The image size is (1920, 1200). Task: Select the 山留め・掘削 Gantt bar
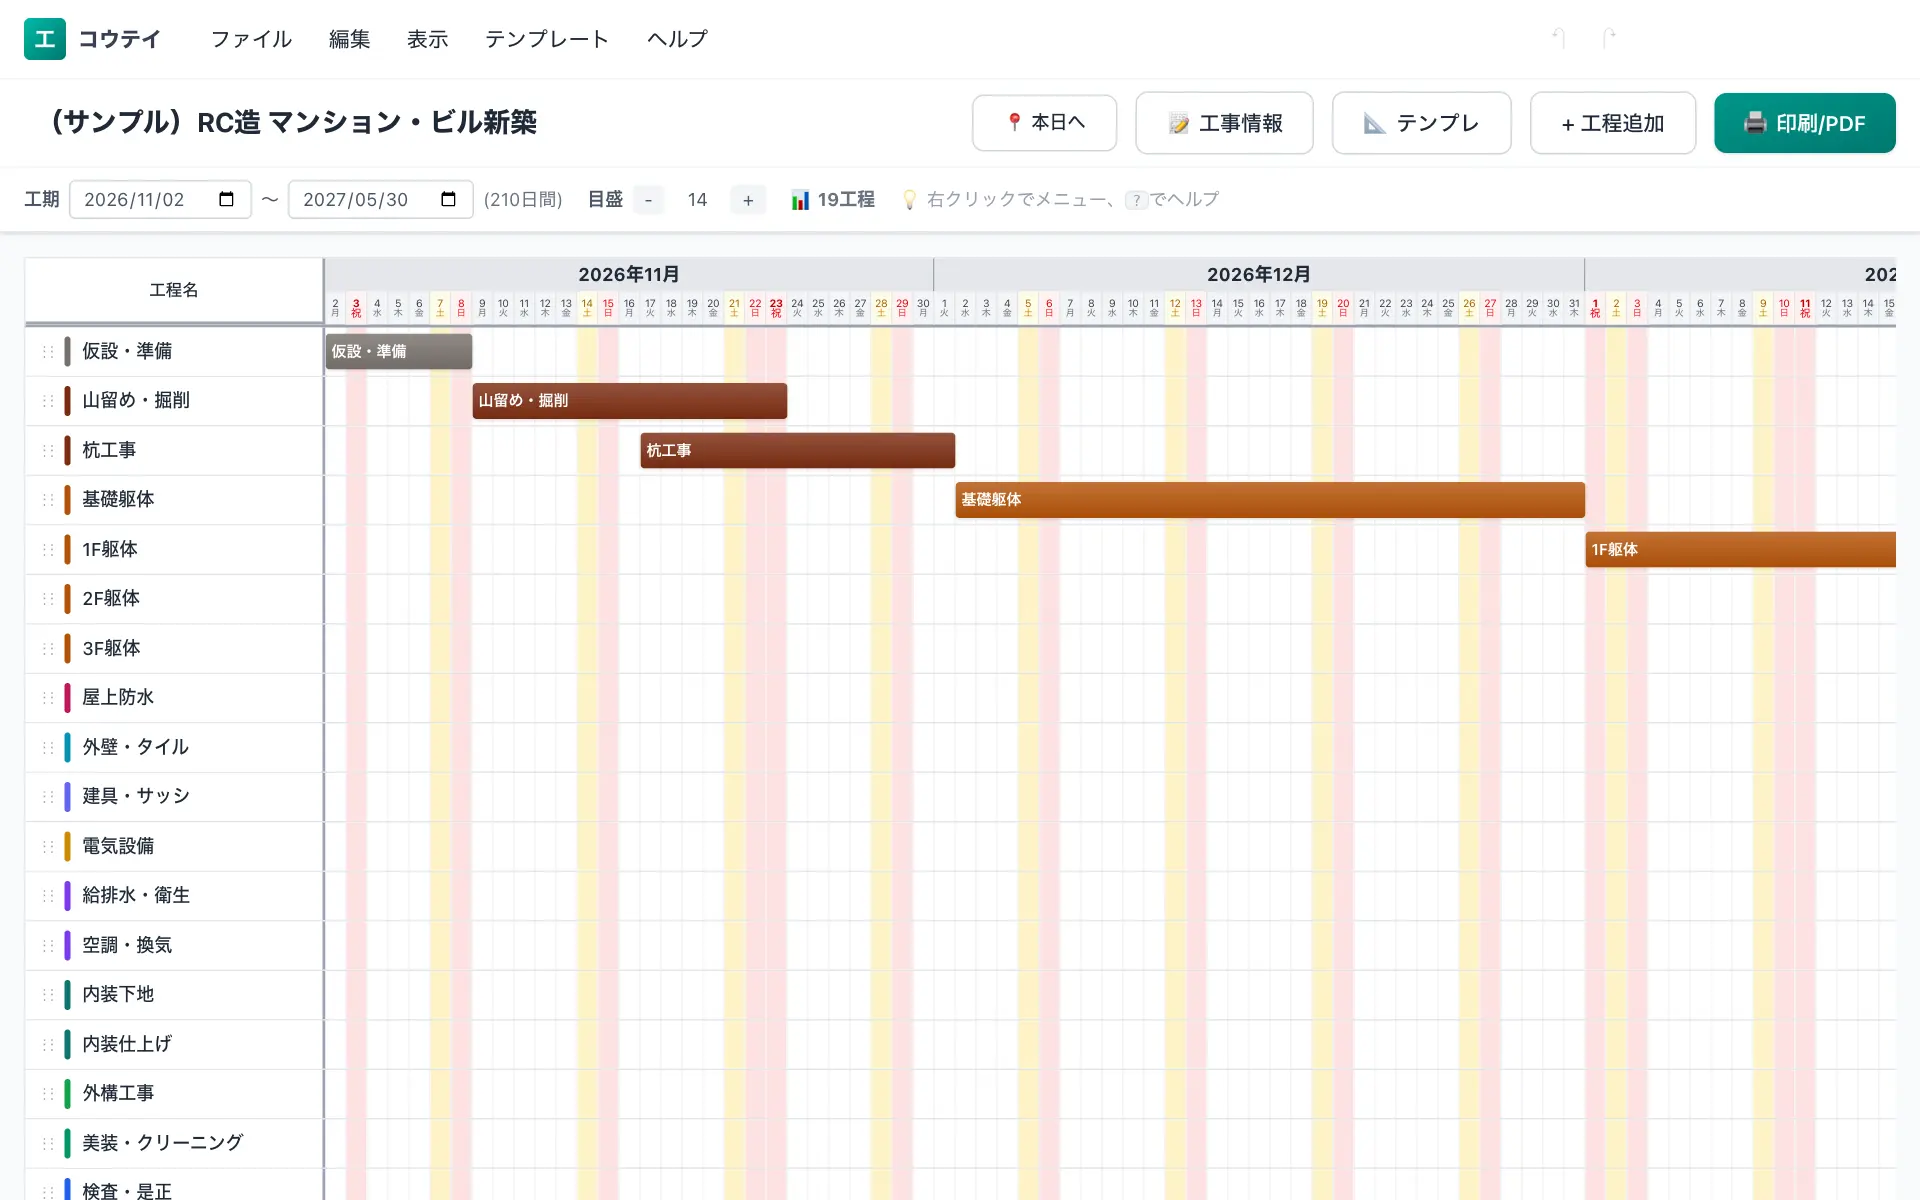pos(630,400)
